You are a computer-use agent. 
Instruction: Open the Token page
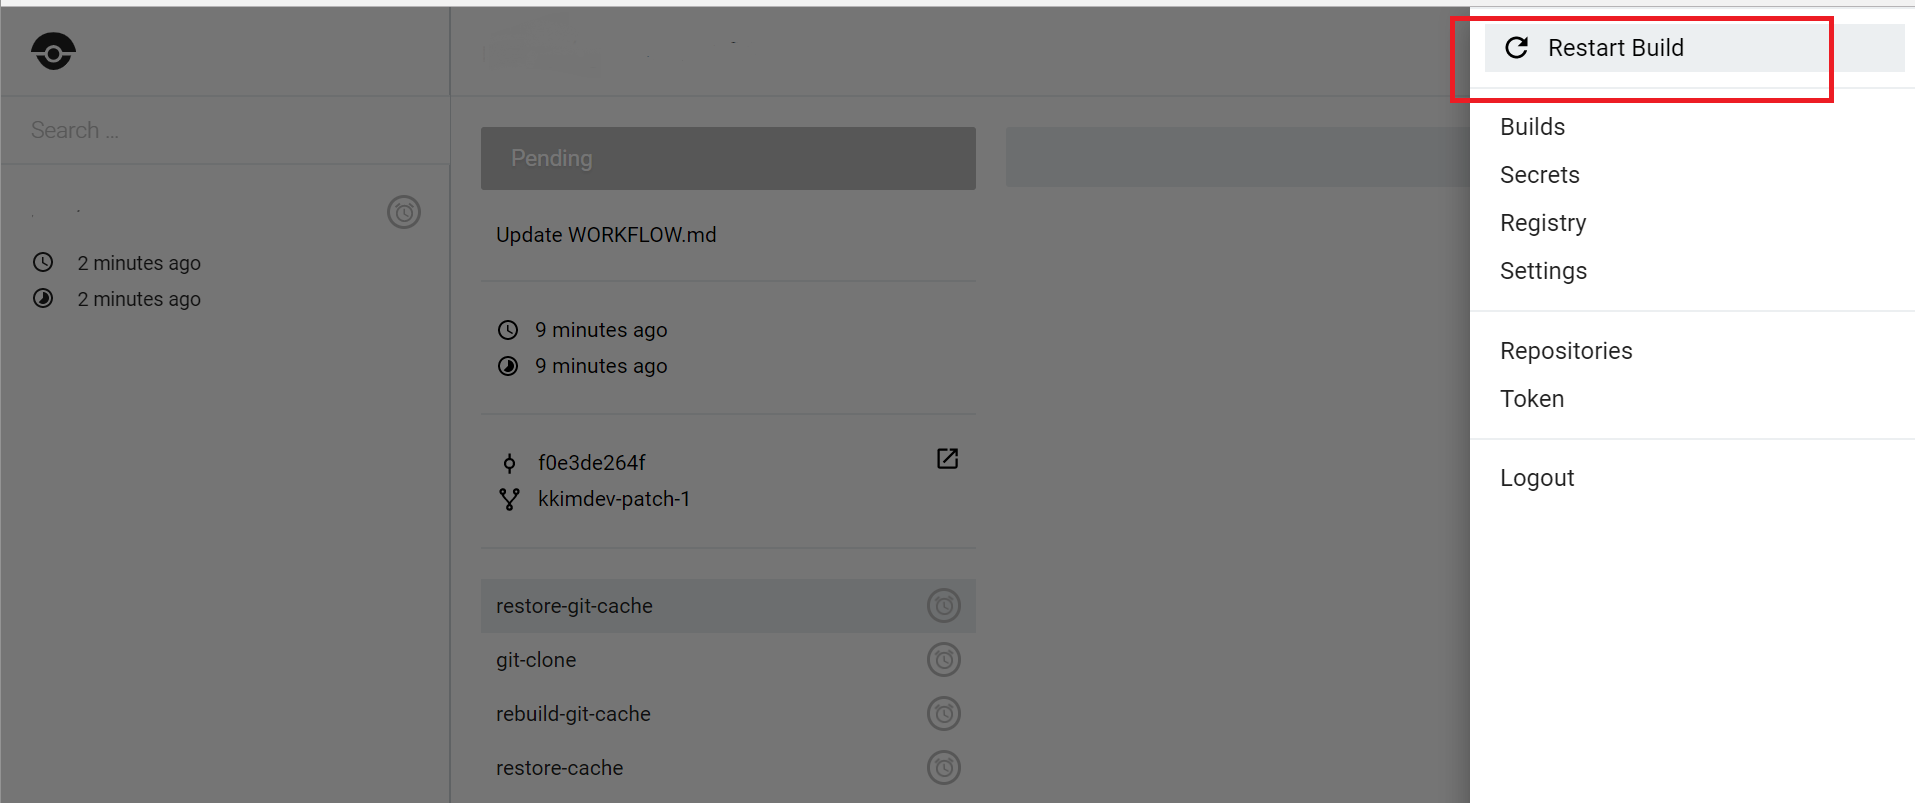1532,399
